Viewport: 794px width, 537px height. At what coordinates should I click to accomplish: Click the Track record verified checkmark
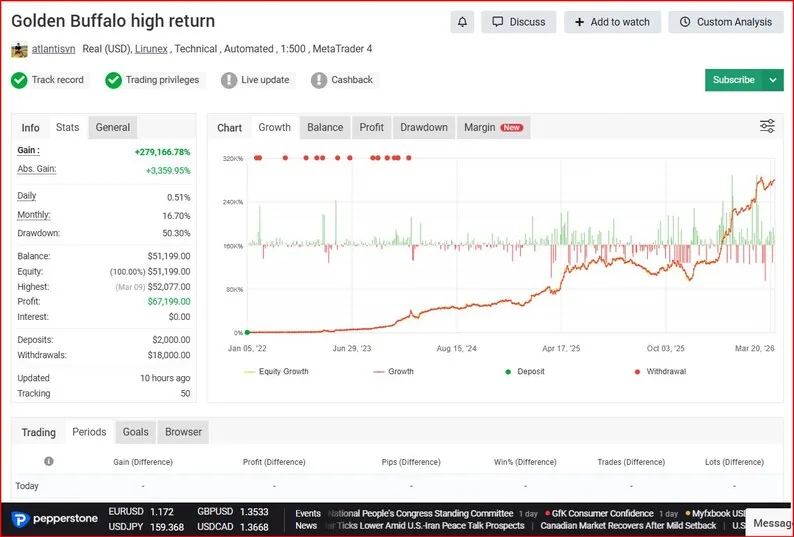(x=19, y=80)
